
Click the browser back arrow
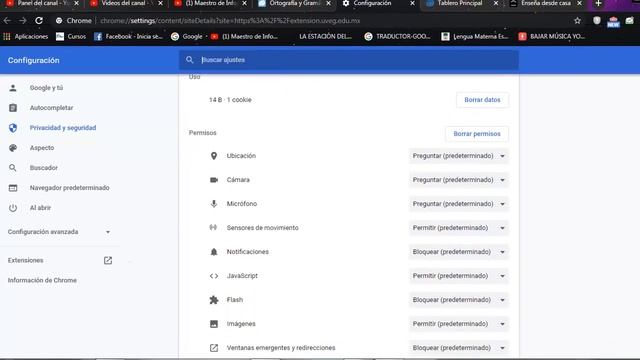[x=7, y=20]
